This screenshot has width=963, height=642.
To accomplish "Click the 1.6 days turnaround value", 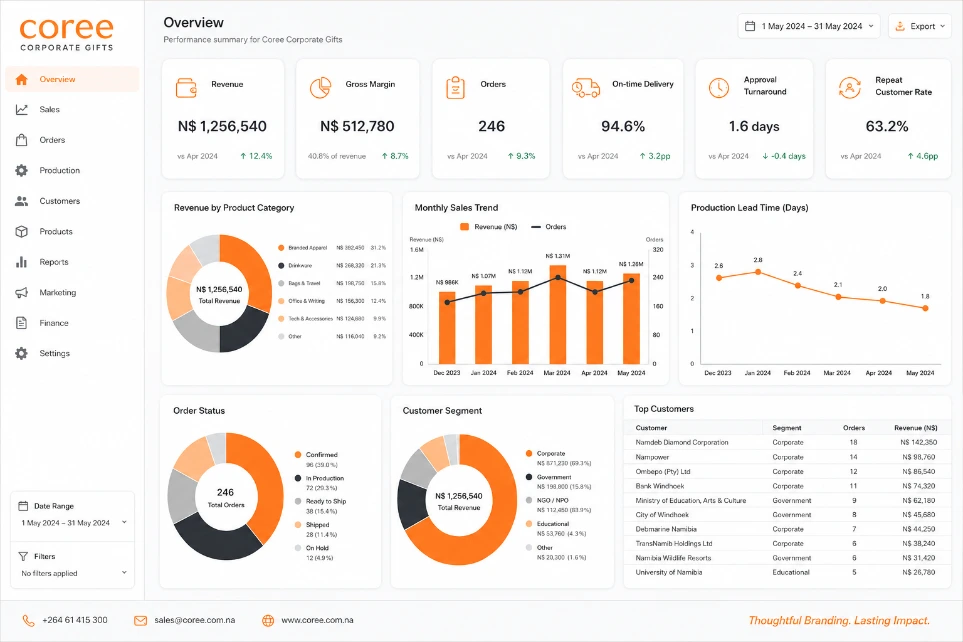I will click(754, 127).
